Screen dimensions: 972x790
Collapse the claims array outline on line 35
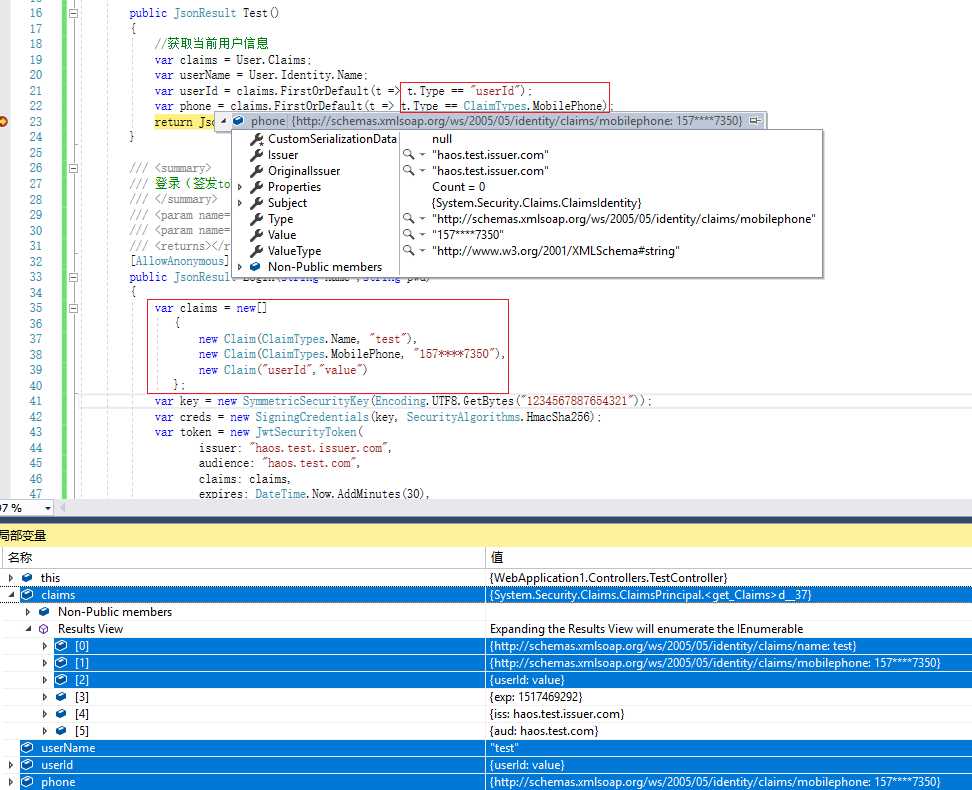[73, 308]
